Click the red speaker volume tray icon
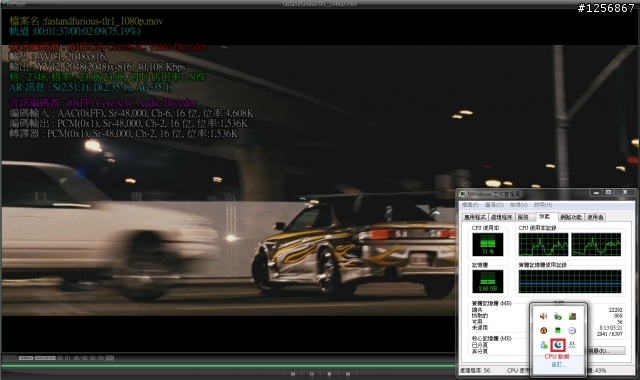640x380 pixels. pos(543,316)
